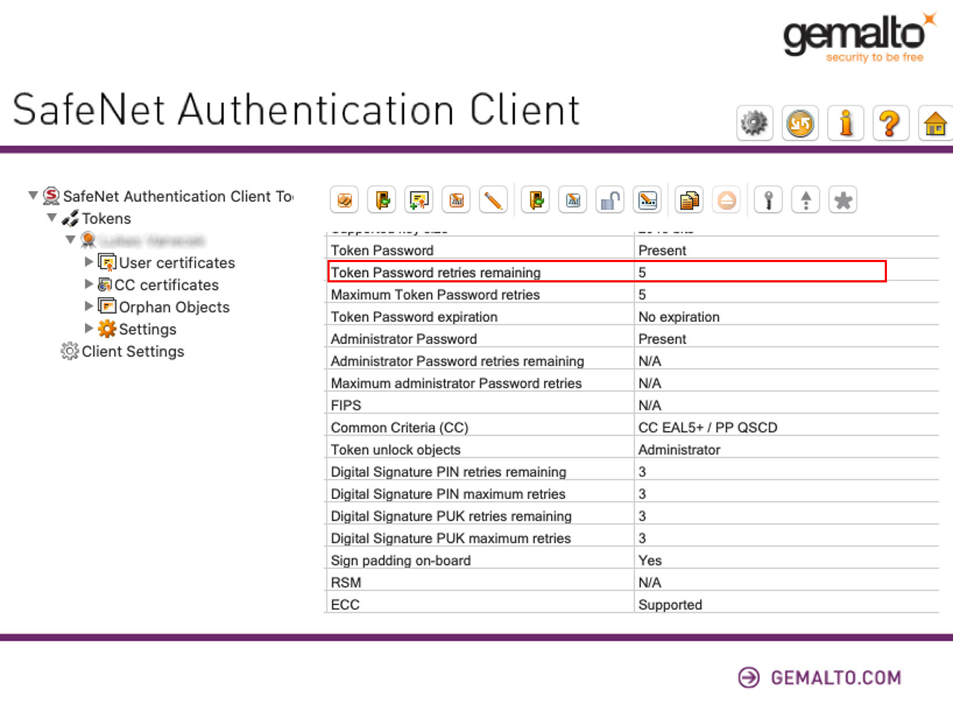This screenshot has width=953, height=711.
Task: Click the gemalto logo
Action: pyautogui.click(x=859, y=37)
